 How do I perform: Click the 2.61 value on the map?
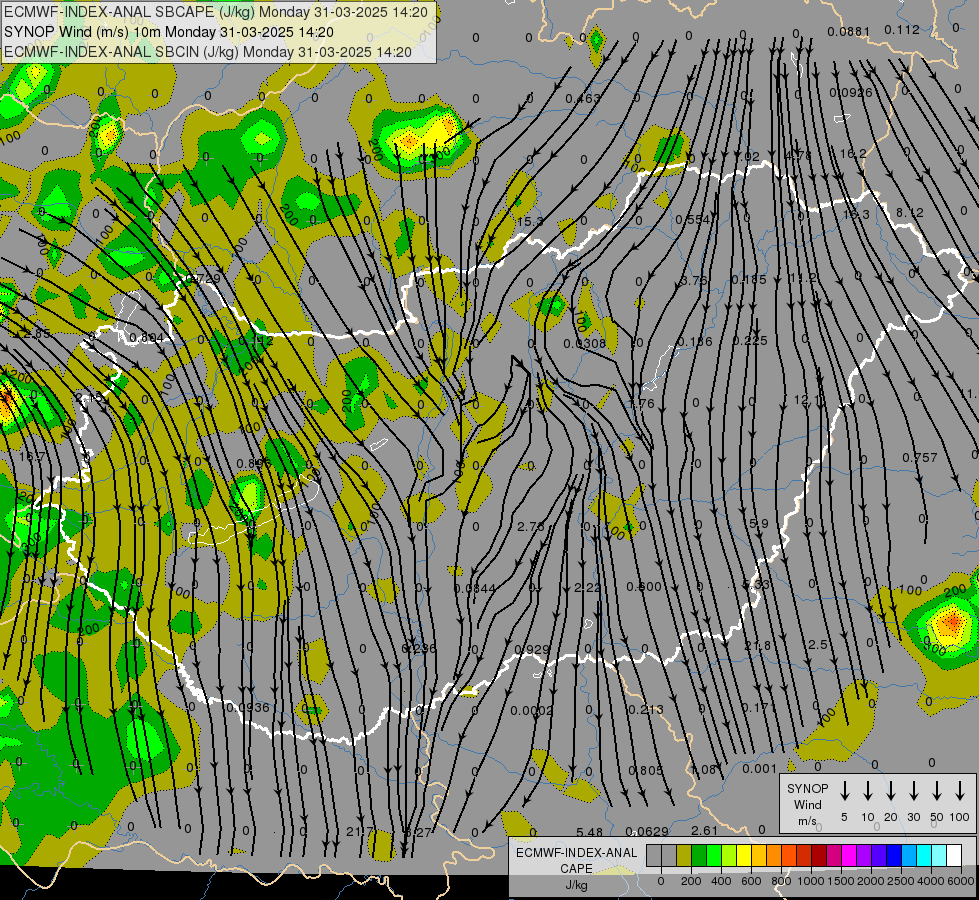point(704,830)
